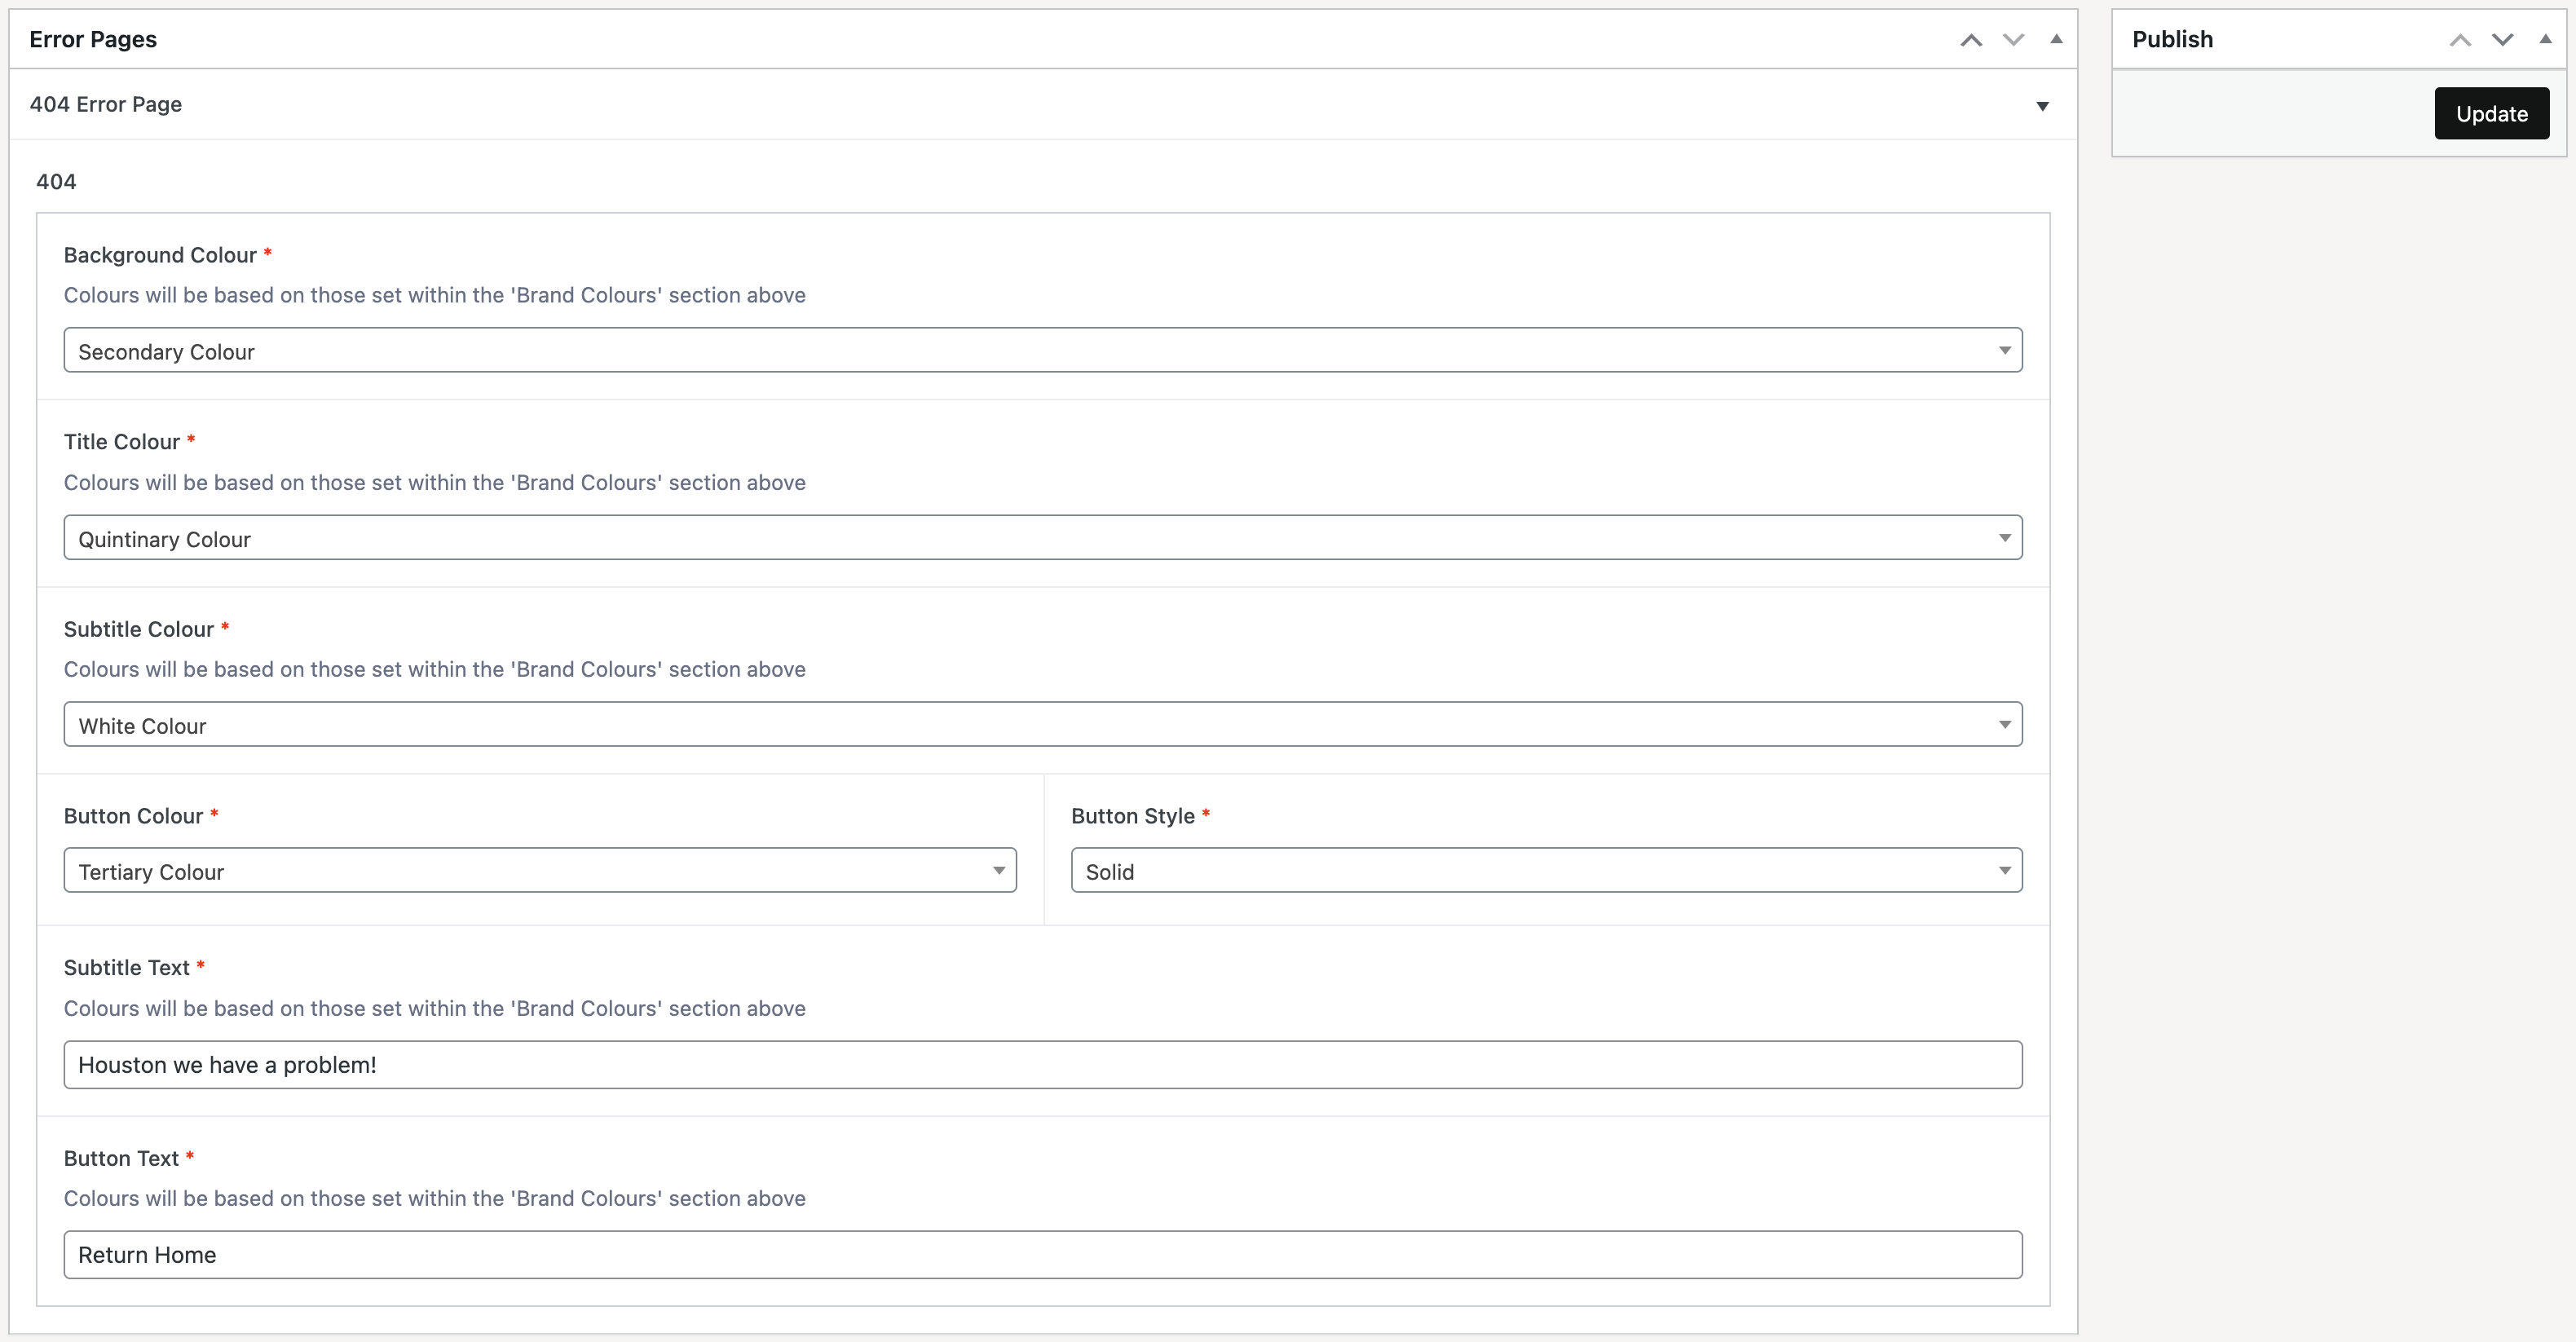Move Error Pages panel down

click(2013, 40)
